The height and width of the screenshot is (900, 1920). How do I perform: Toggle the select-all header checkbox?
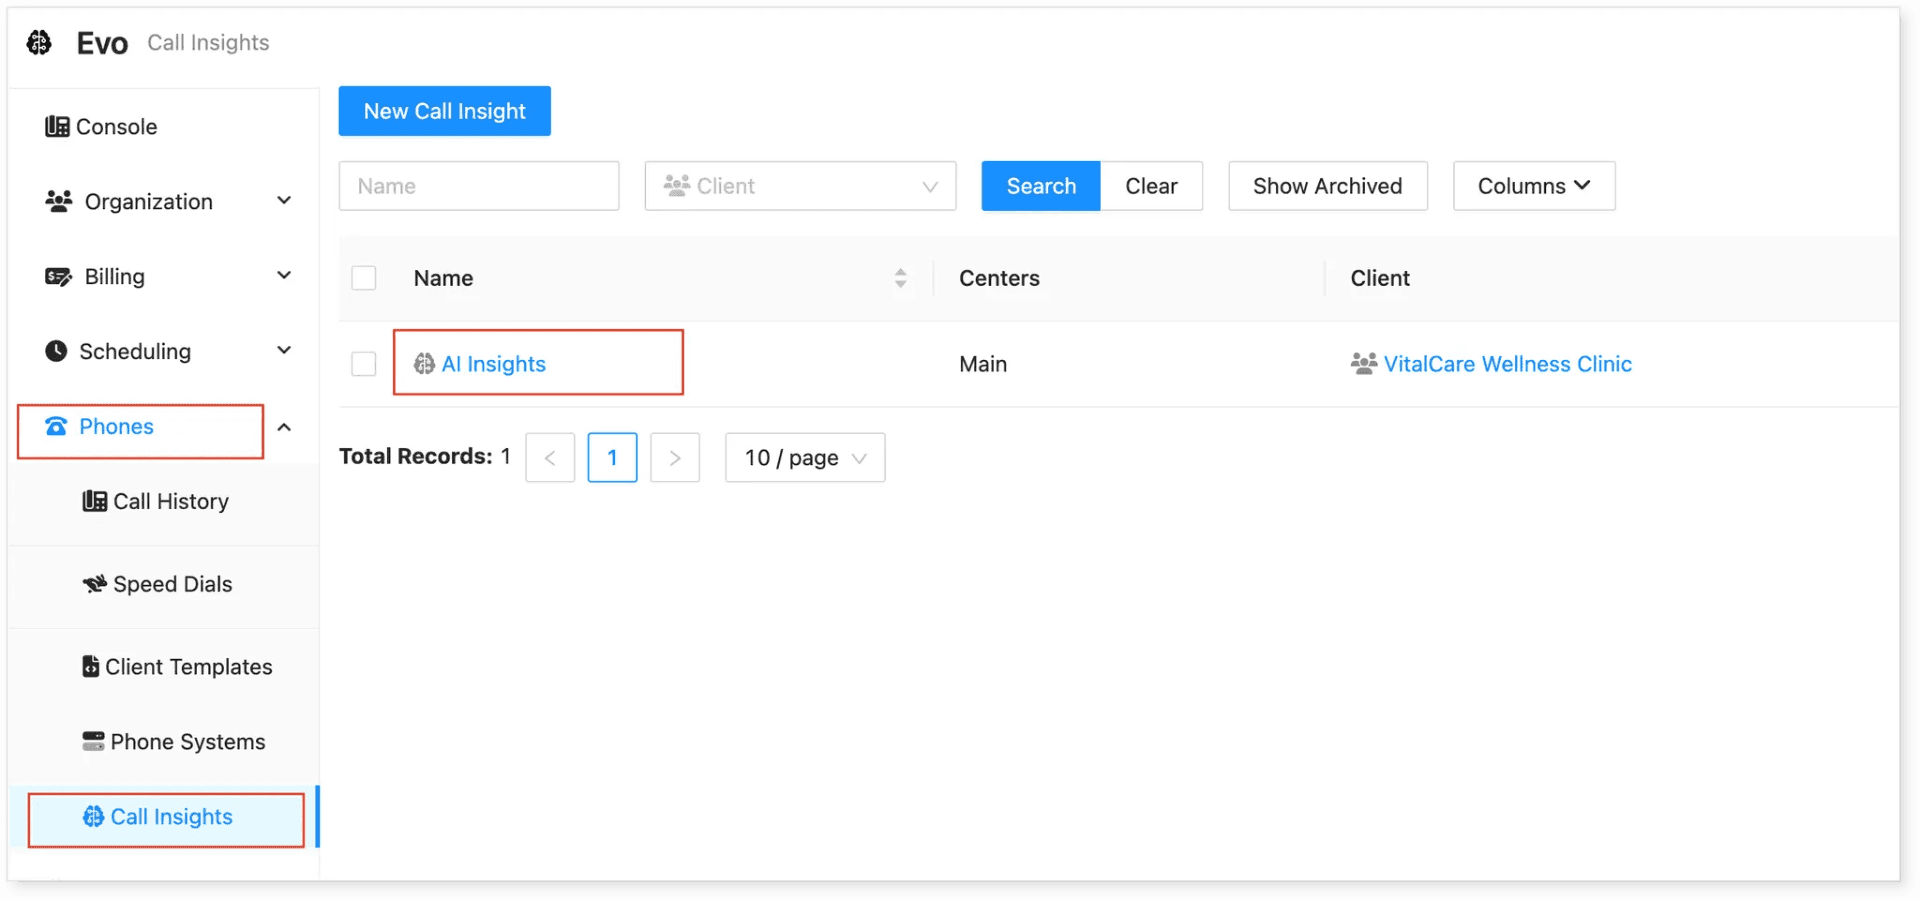click(364, 278)
